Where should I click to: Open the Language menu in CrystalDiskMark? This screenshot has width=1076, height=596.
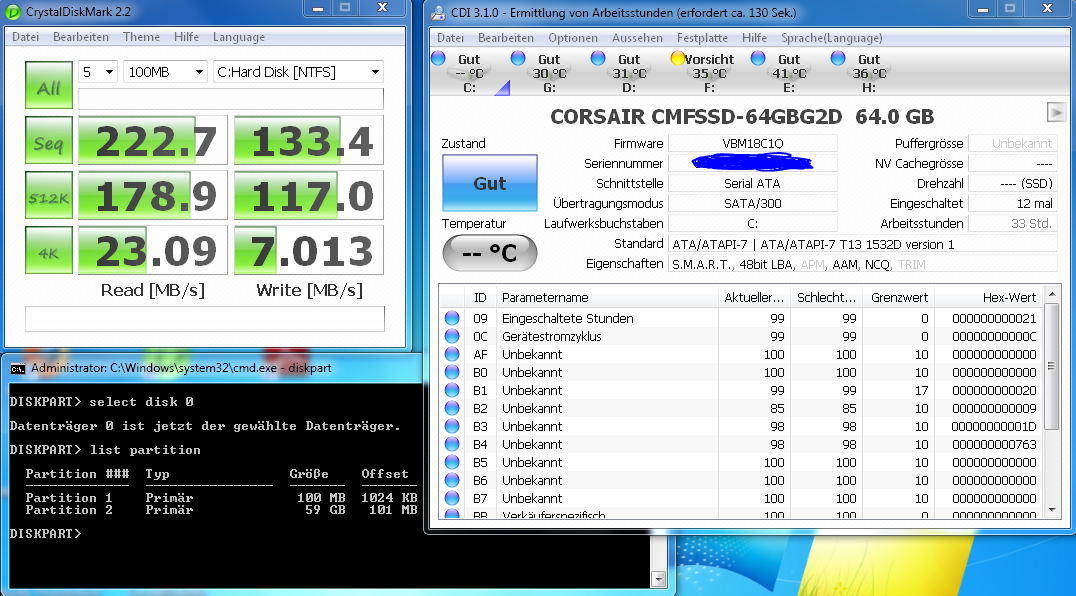(239, 37)
